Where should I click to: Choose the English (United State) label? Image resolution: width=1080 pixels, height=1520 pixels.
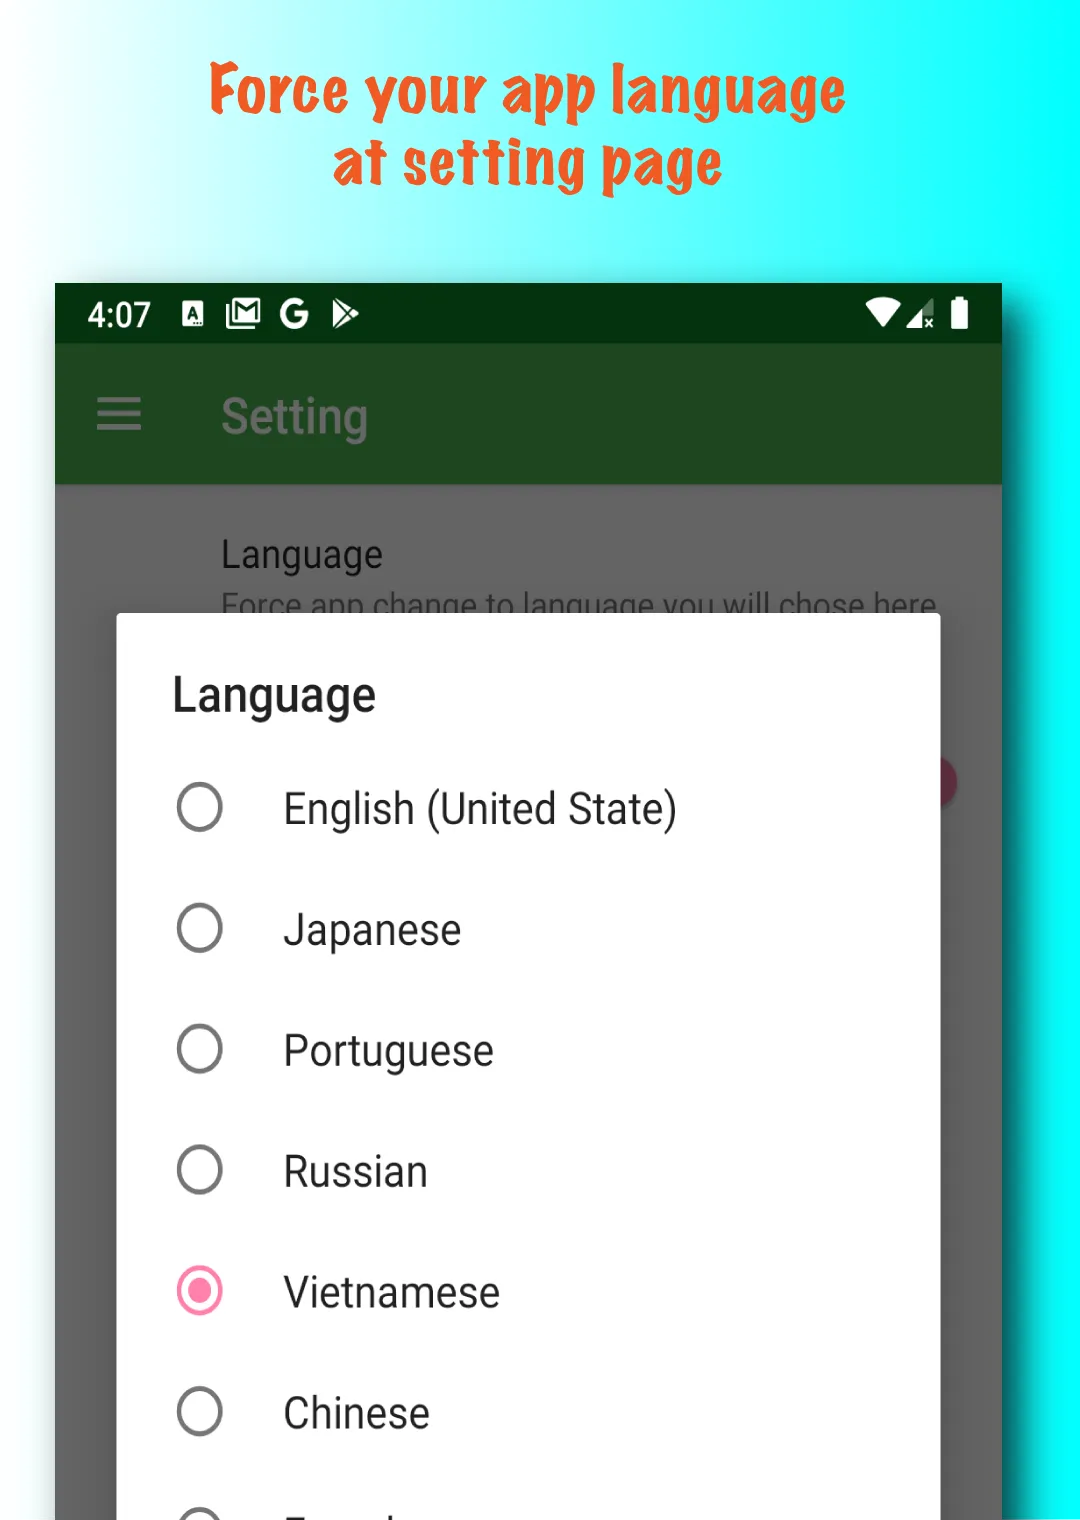tap(480, 809)
